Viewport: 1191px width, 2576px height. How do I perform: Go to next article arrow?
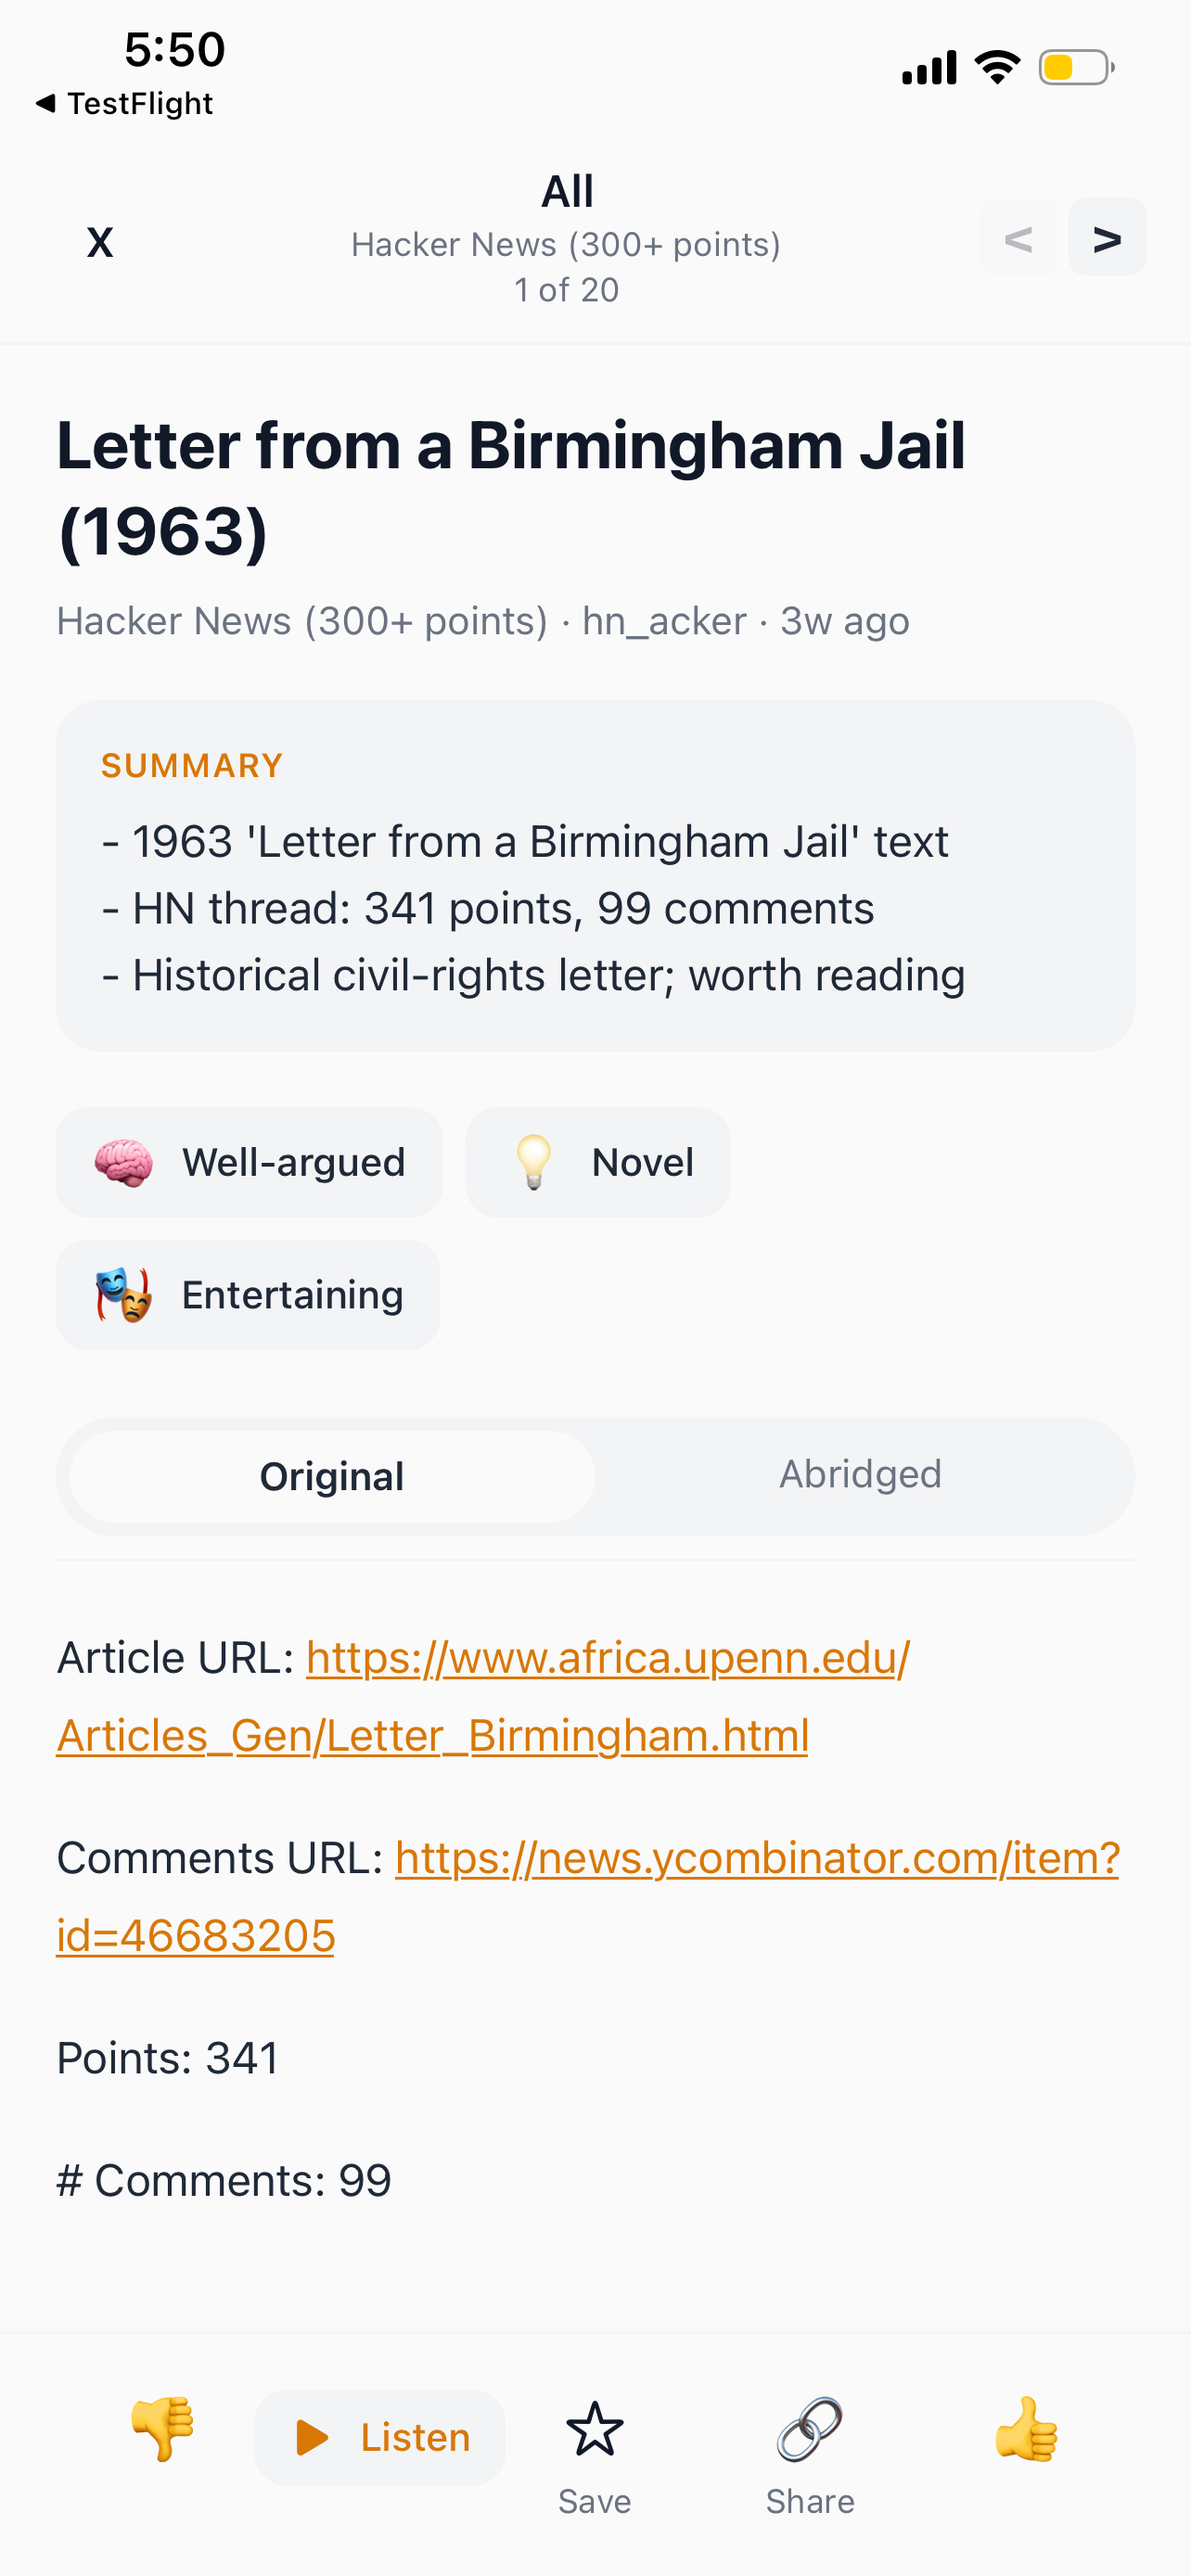coord(1106,238)
